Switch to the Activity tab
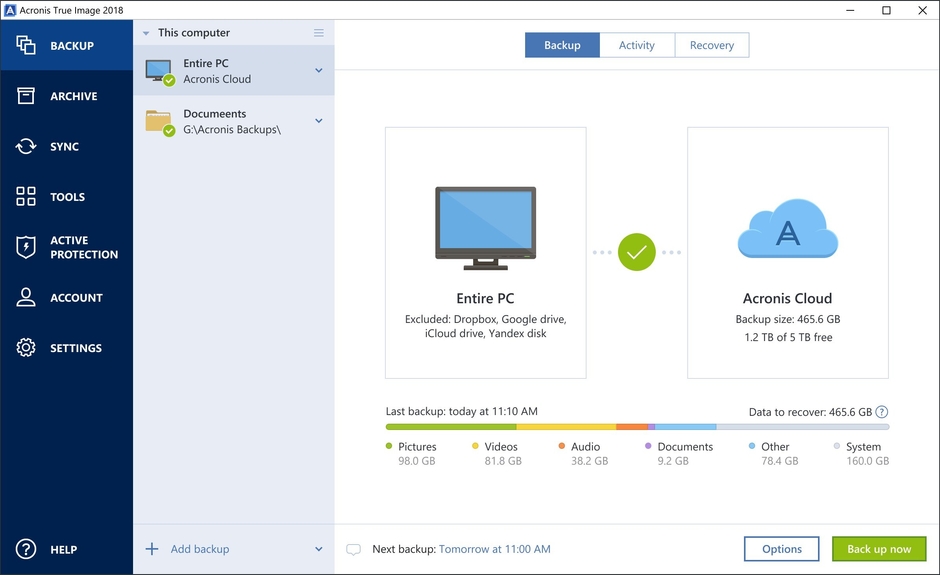Image resolution: width=940 pixels, height=575 pixels. [637, 45]
